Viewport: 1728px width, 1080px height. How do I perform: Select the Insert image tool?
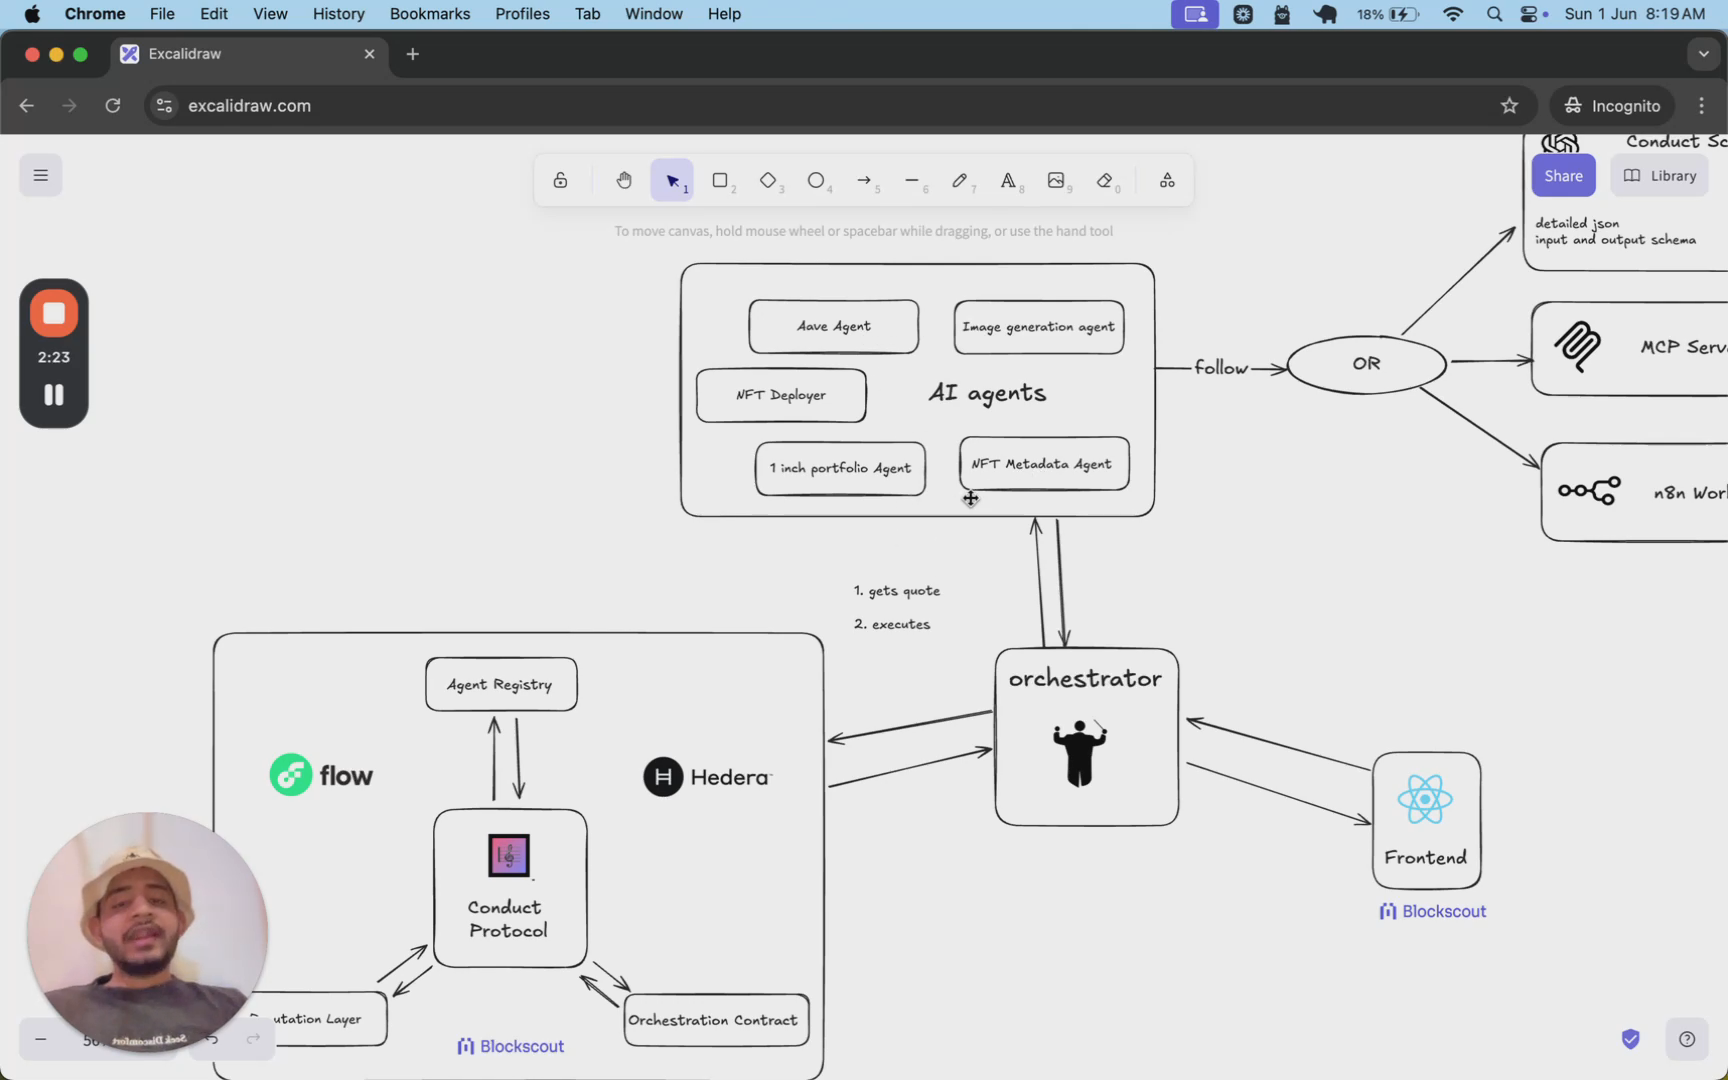1056,180
